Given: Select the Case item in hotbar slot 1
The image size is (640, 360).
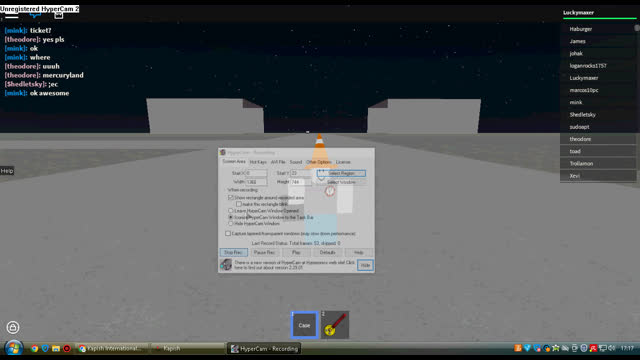Looking at the screenshot, I should [304, 325].
